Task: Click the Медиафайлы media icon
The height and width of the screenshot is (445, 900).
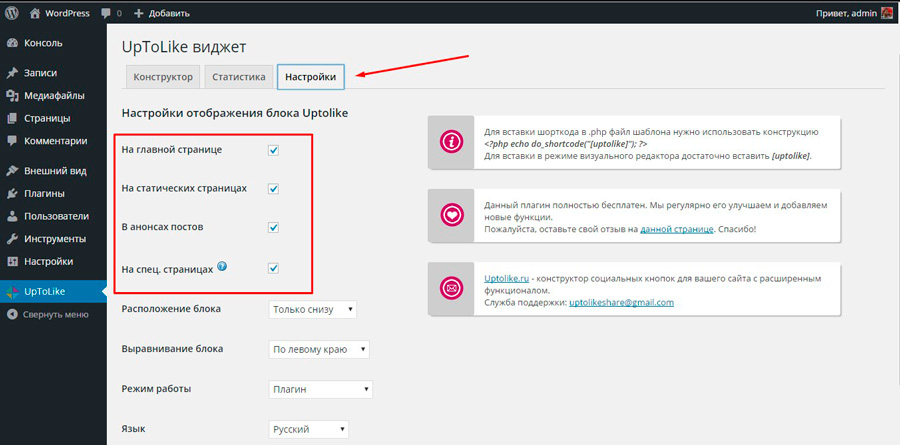Action: [13, 95]
